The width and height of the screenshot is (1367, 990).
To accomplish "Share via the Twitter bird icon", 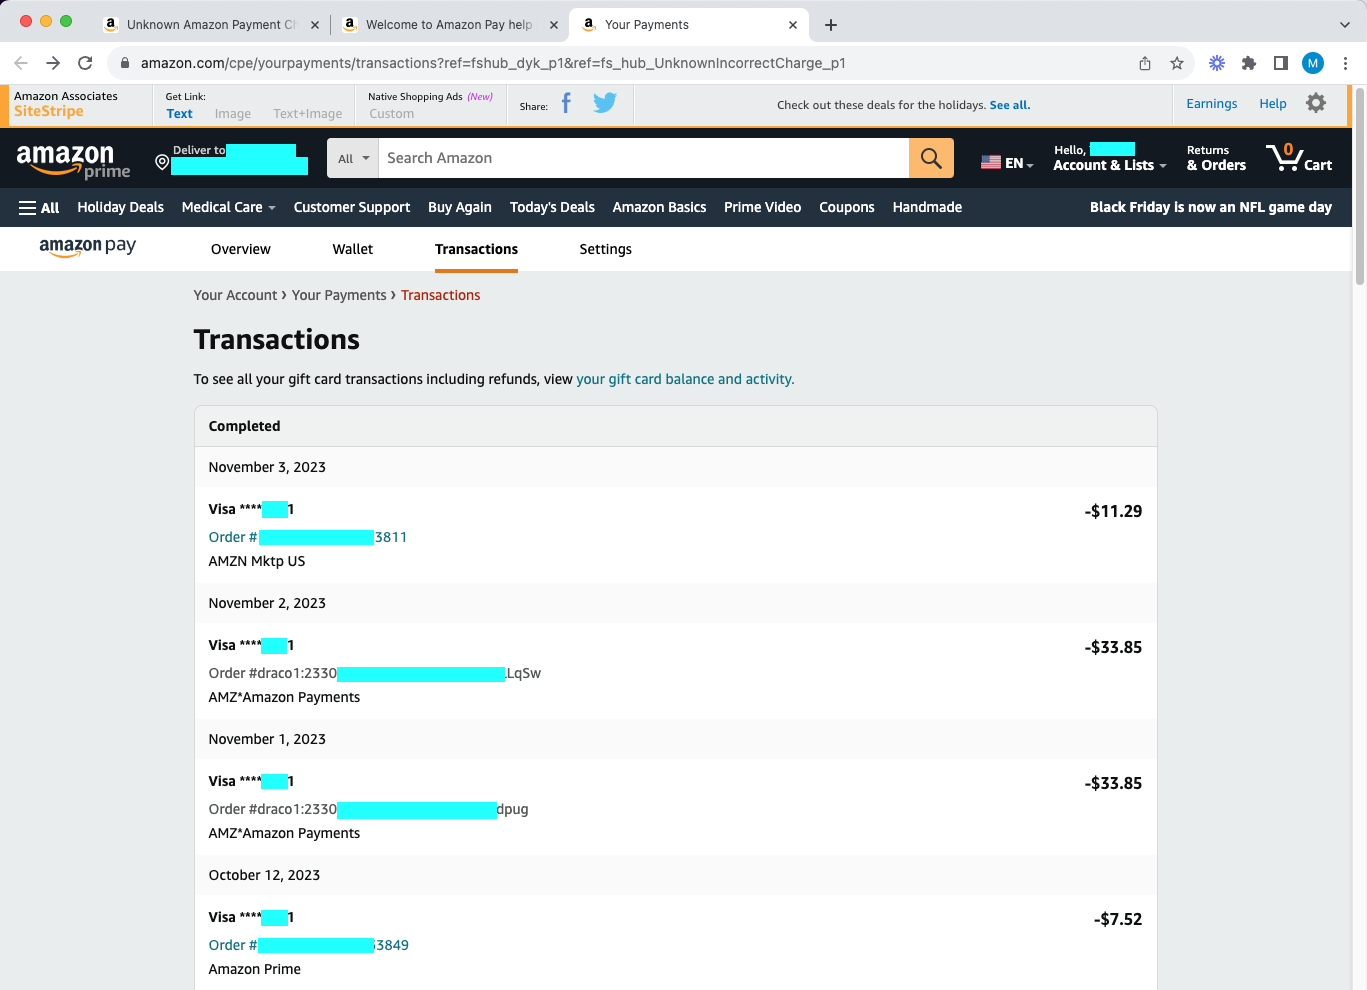I will point(605,103).
